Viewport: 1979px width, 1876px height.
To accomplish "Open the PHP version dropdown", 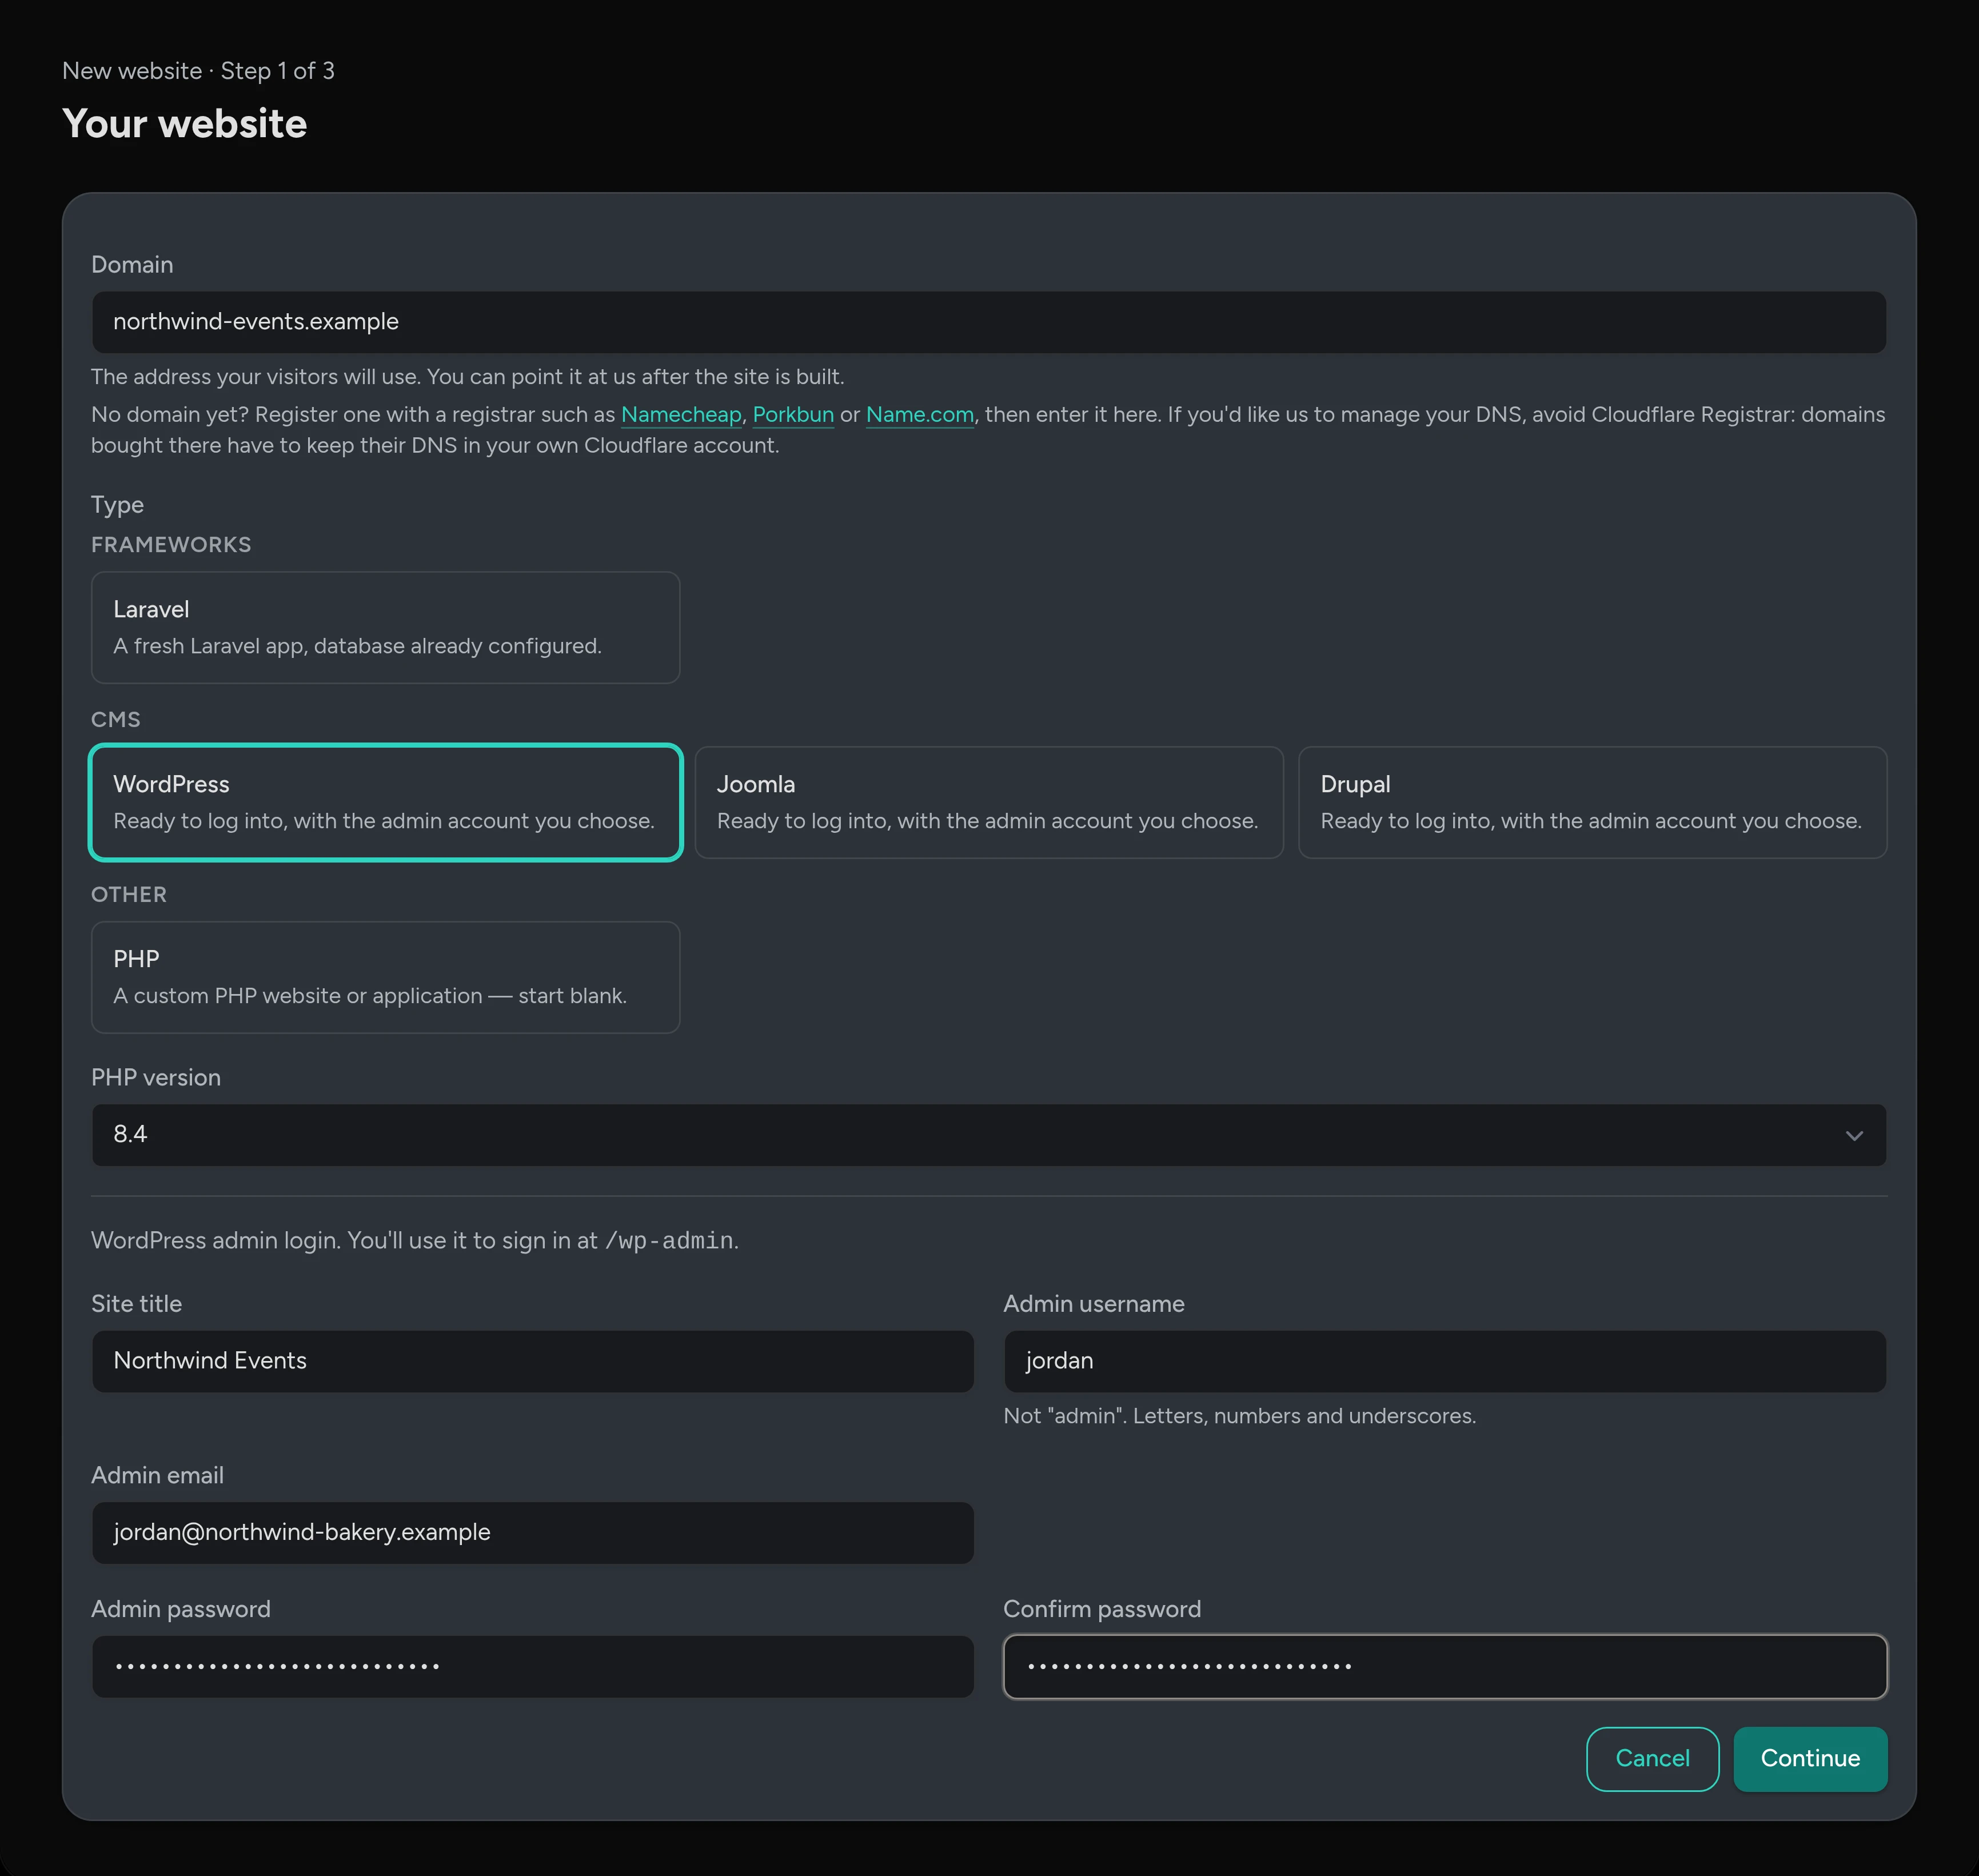I will tap(989, 1134).
